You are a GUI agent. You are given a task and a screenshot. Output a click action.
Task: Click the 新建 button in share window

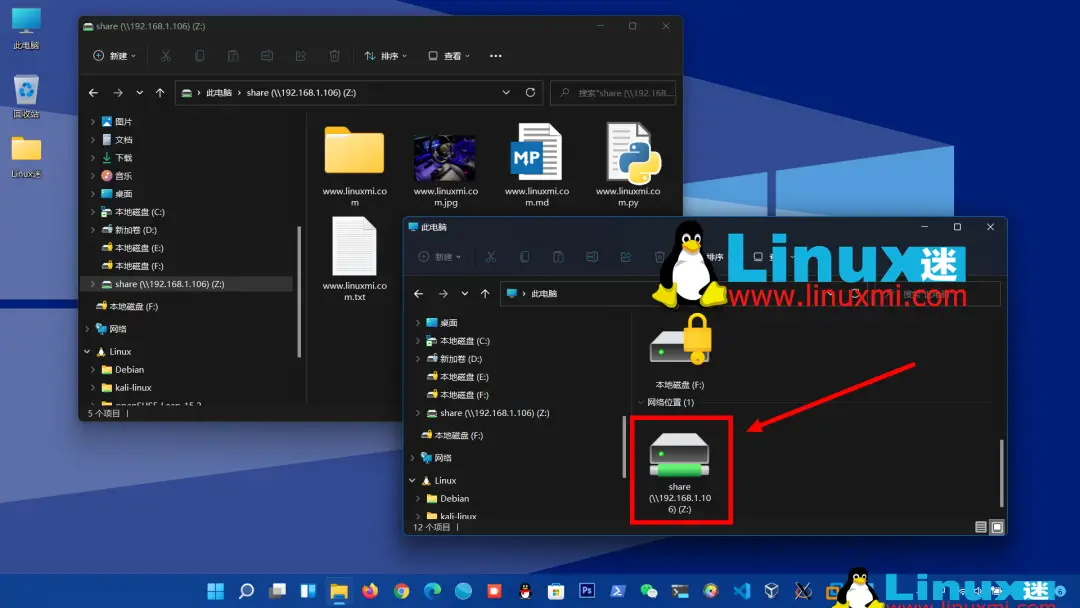(x=114, y=56)
